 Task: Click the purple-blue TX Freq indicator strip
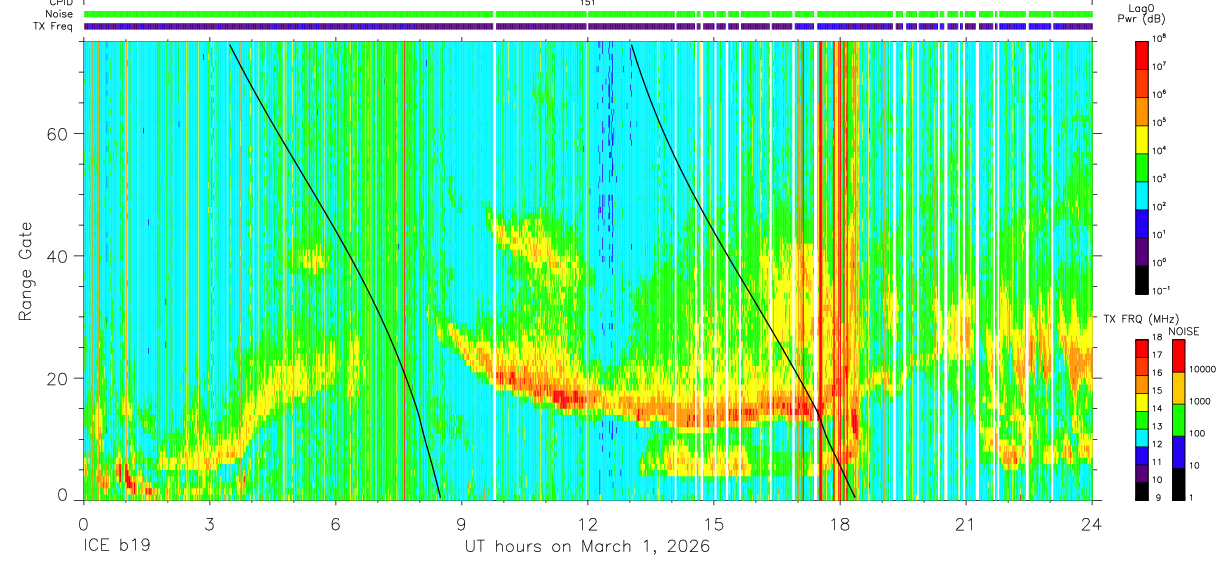(588, 26)
